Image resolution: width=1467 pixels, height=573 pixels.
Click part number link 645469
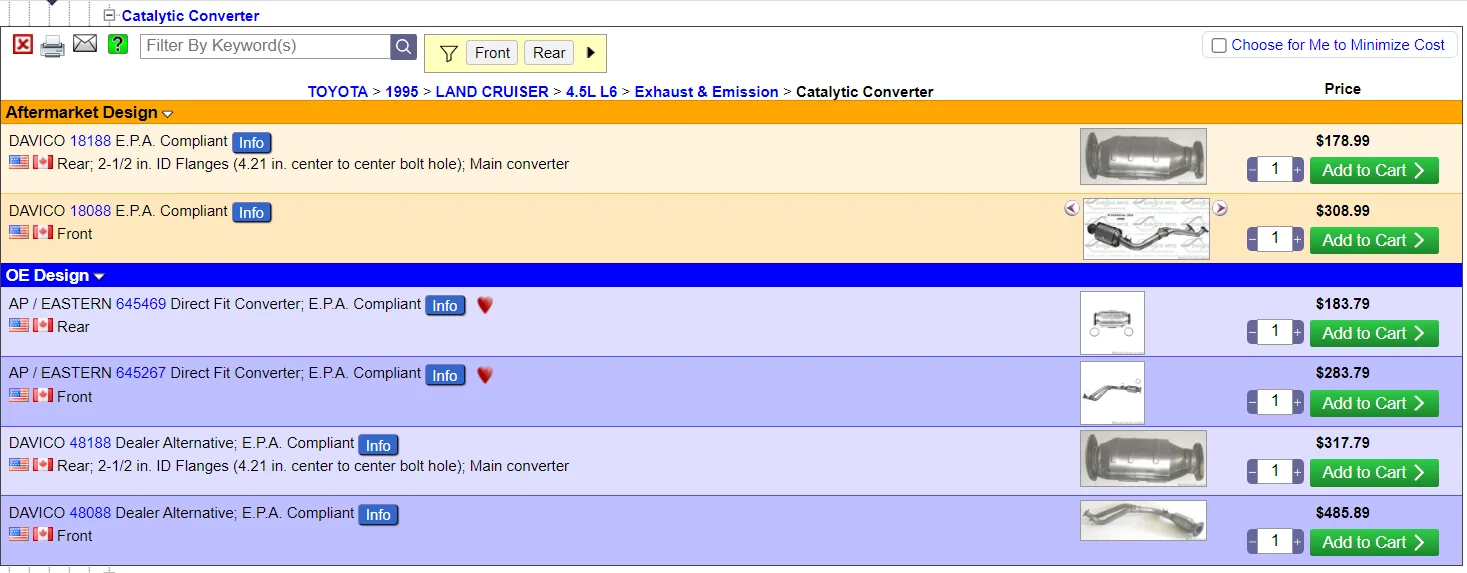[x=141, y=304]
